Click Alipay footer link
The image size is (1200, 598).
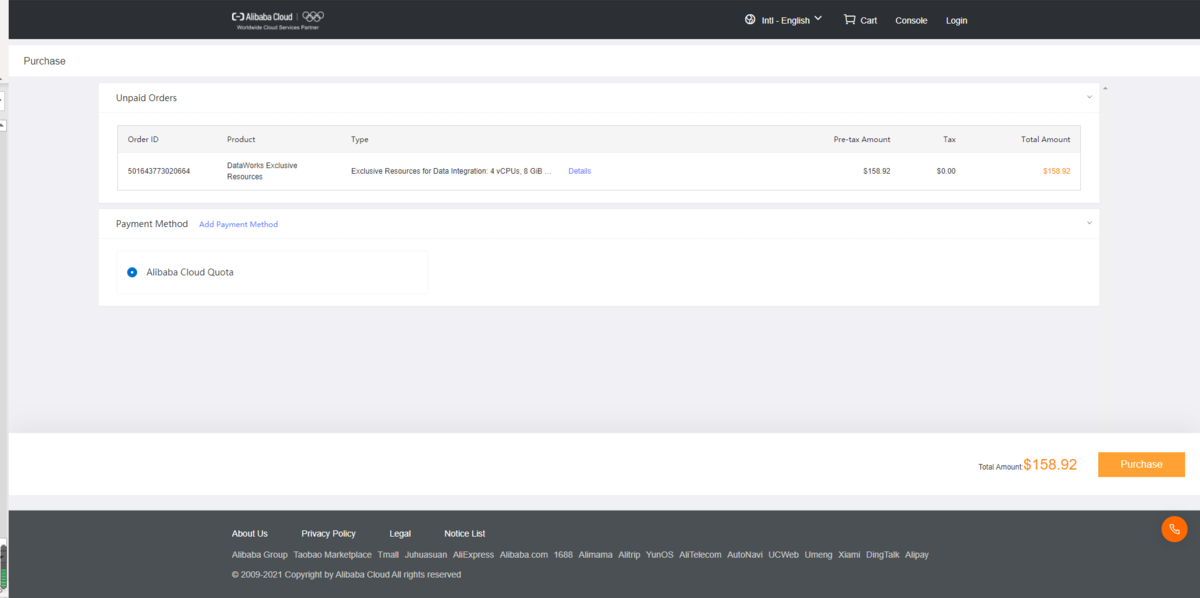[x=917, y=554]
